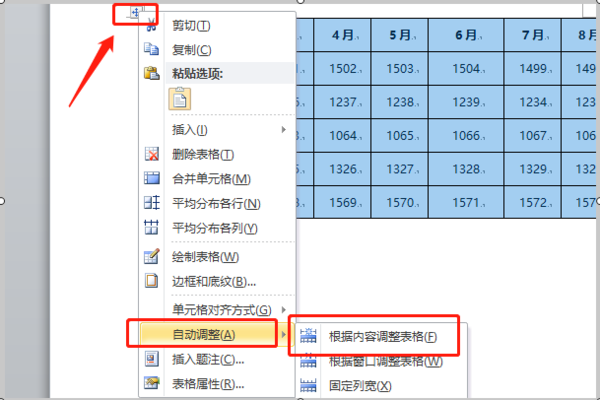Image resolution: width=600 pixels, height=400 pixels.
Task: Click the AutoFit to contents icon
Action: pos(308,336)
